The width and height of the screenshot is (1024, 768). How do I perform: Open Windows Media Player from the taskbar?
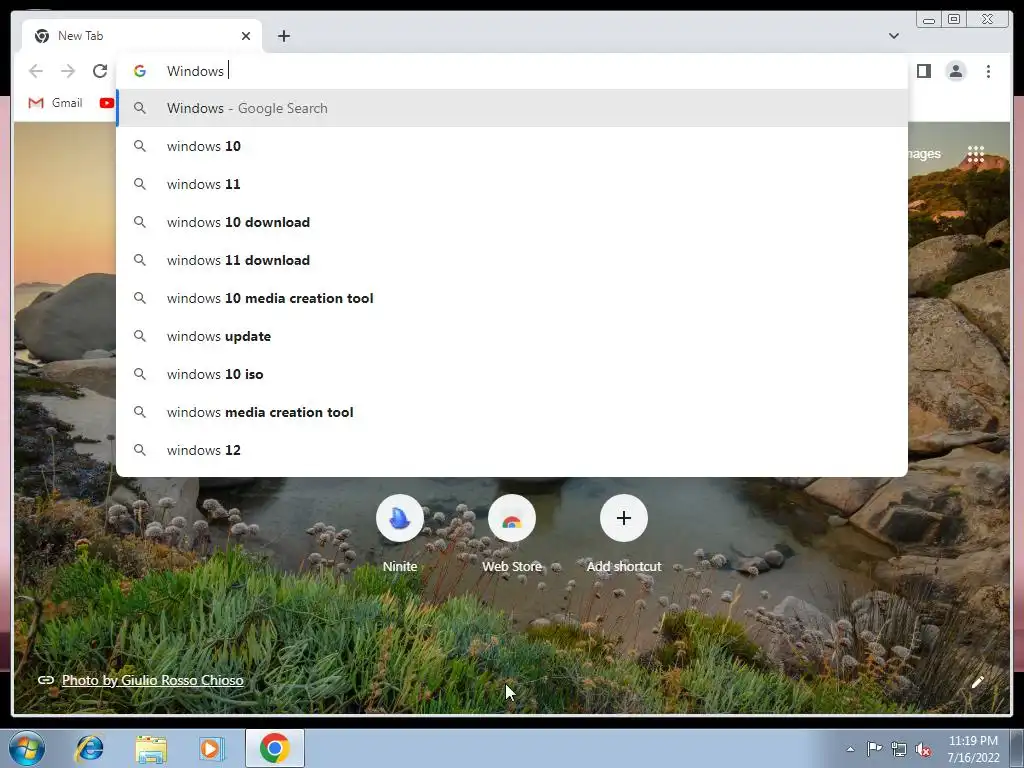[x=211, y=748]
